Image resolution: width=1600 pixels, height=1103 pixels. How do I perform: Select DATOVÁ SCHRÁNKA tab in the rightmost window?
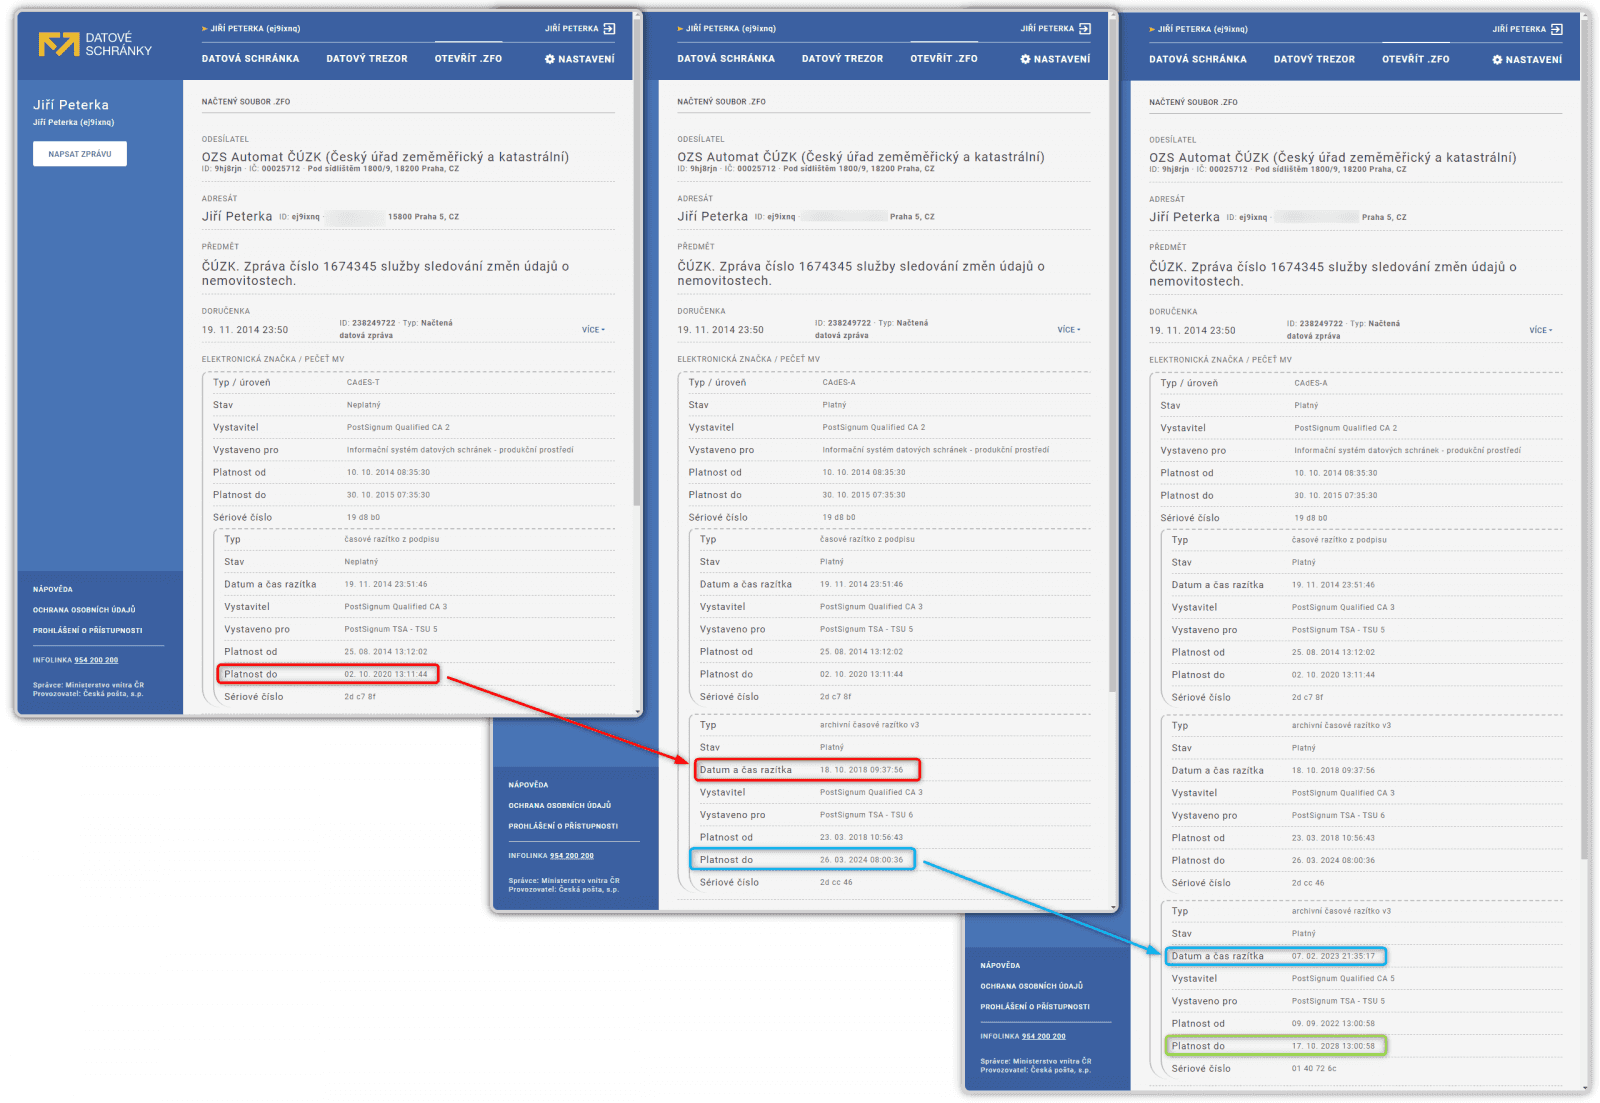(1198, 60)
